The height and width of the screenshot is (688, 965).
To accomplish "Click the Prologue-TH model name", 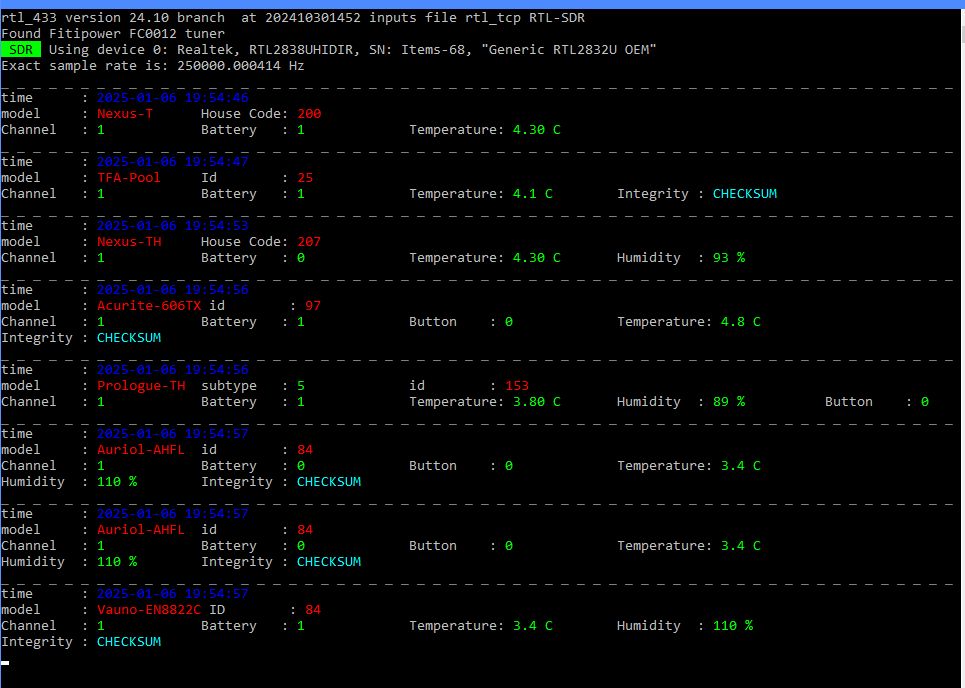I will (140, 386).
